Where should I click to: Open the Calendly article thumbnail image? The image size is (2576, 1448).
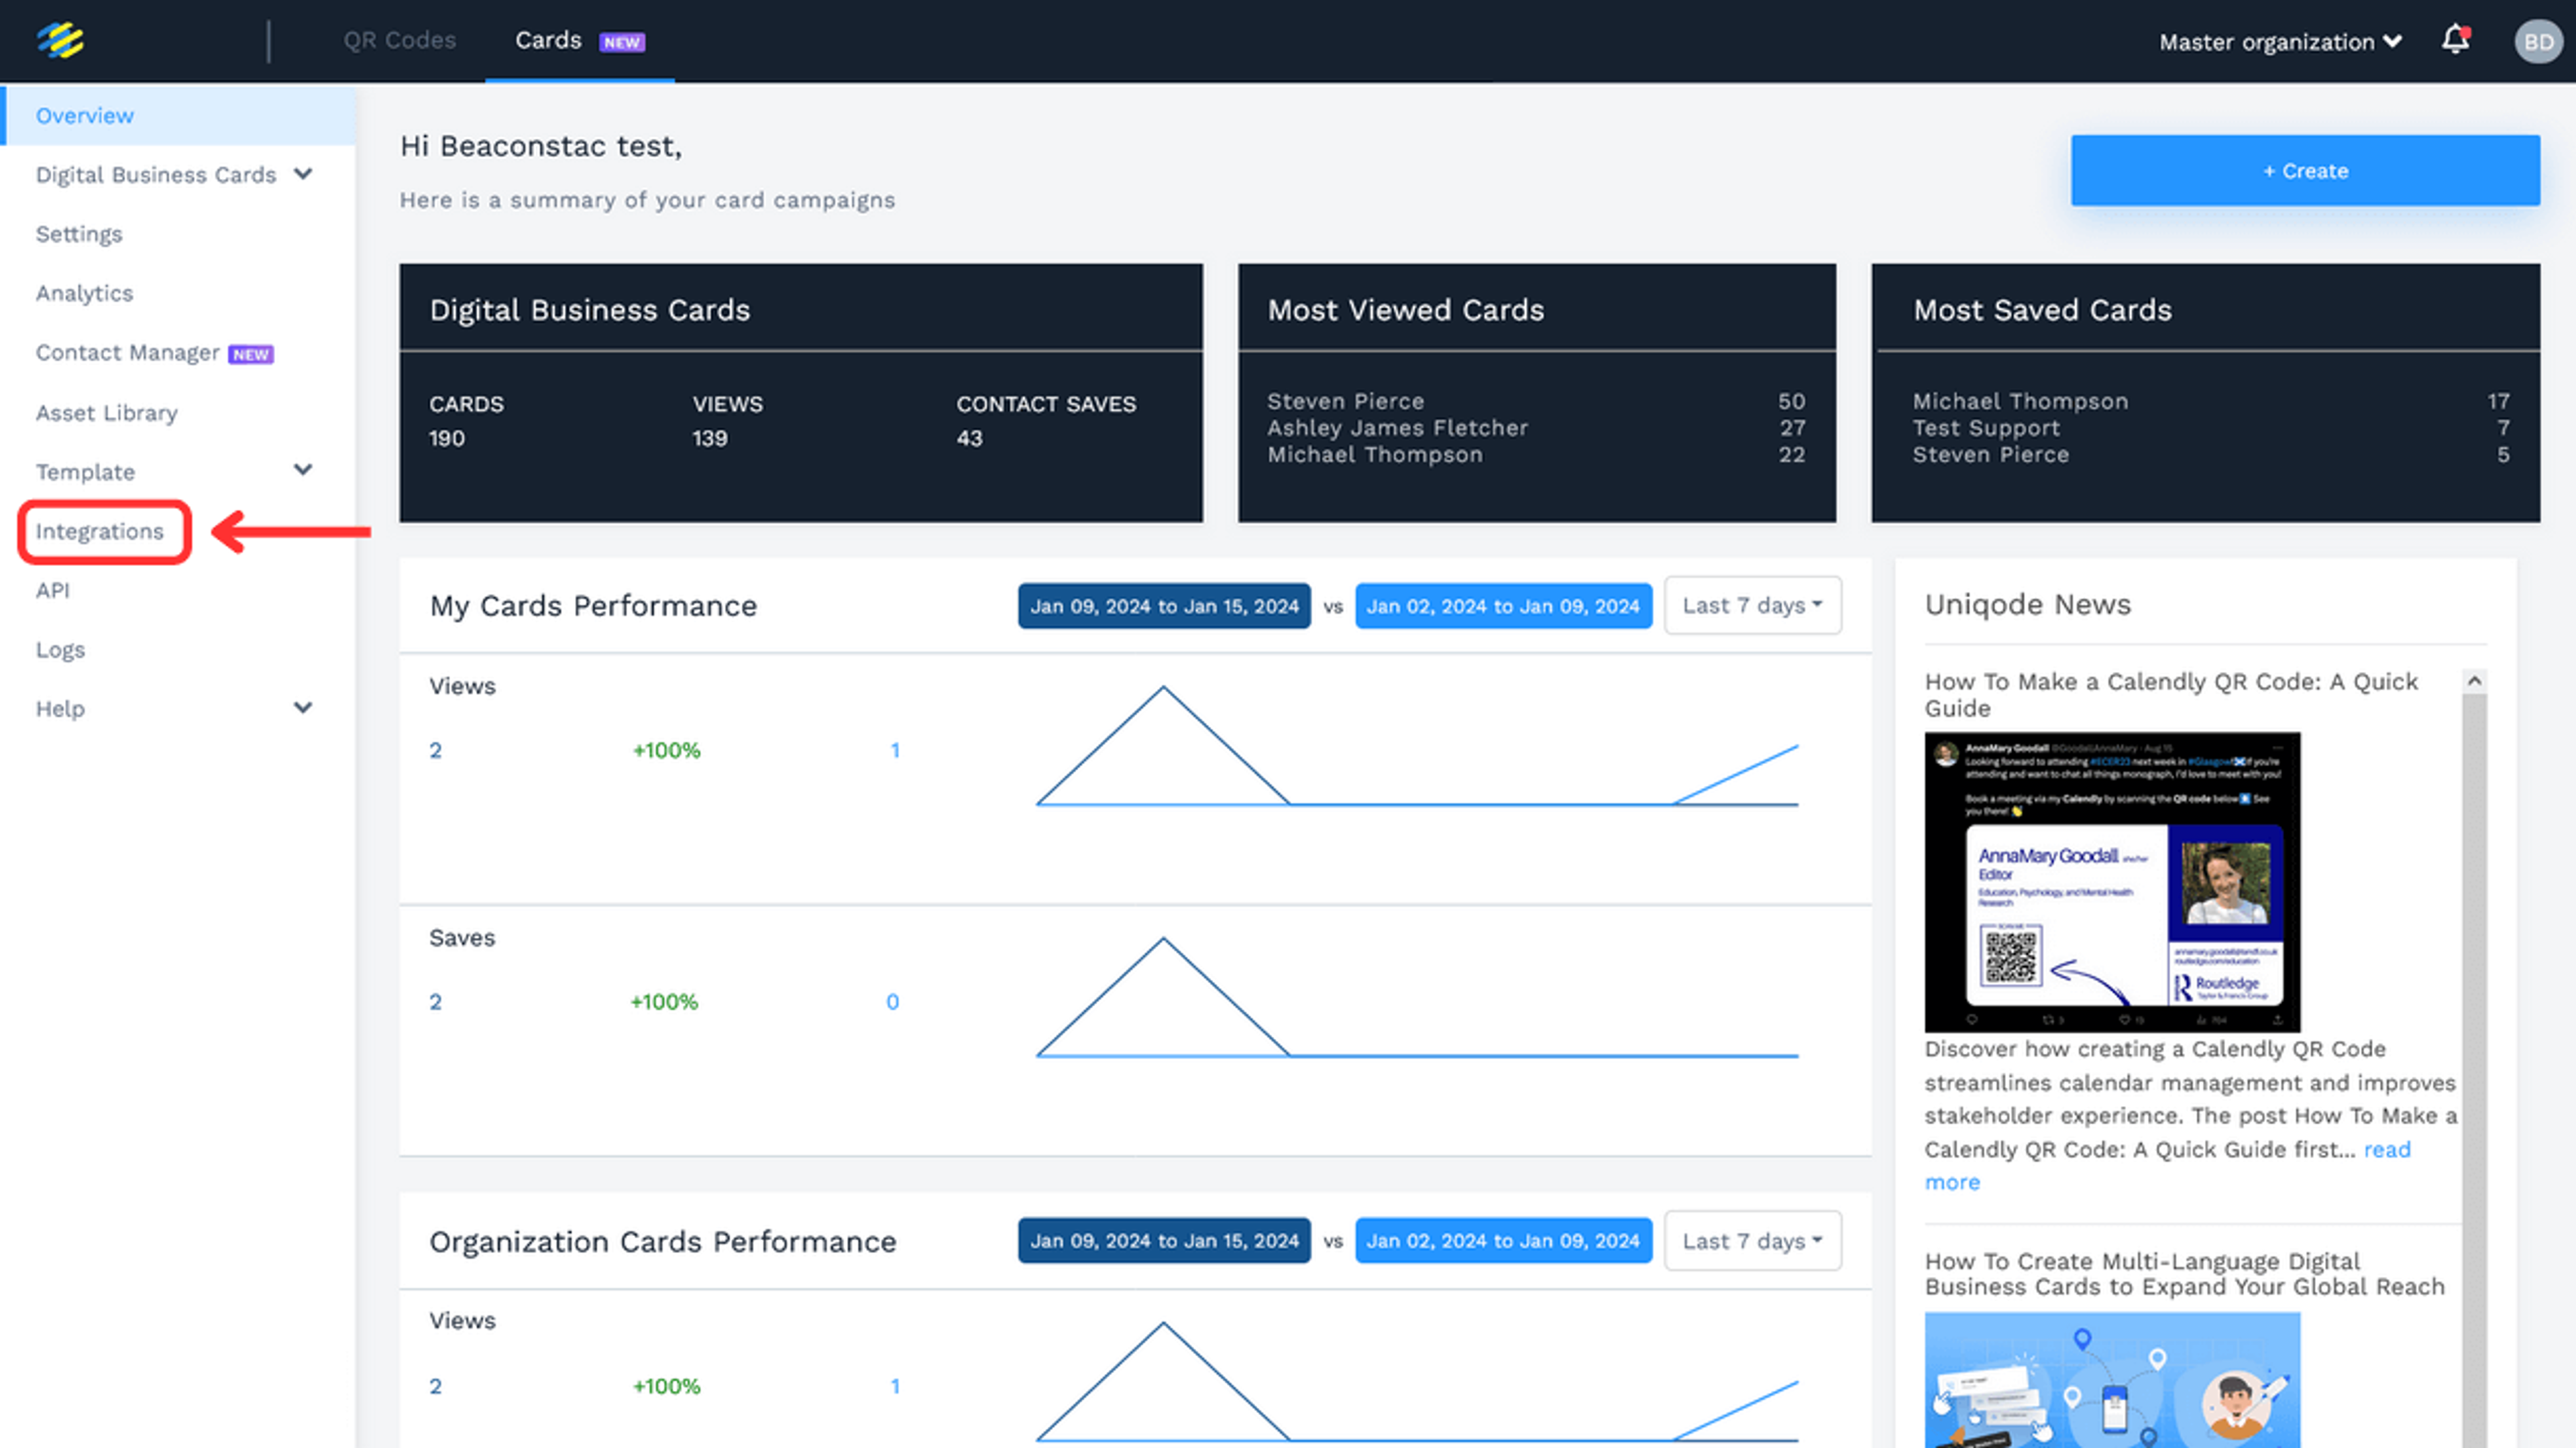pos(2112,882)
